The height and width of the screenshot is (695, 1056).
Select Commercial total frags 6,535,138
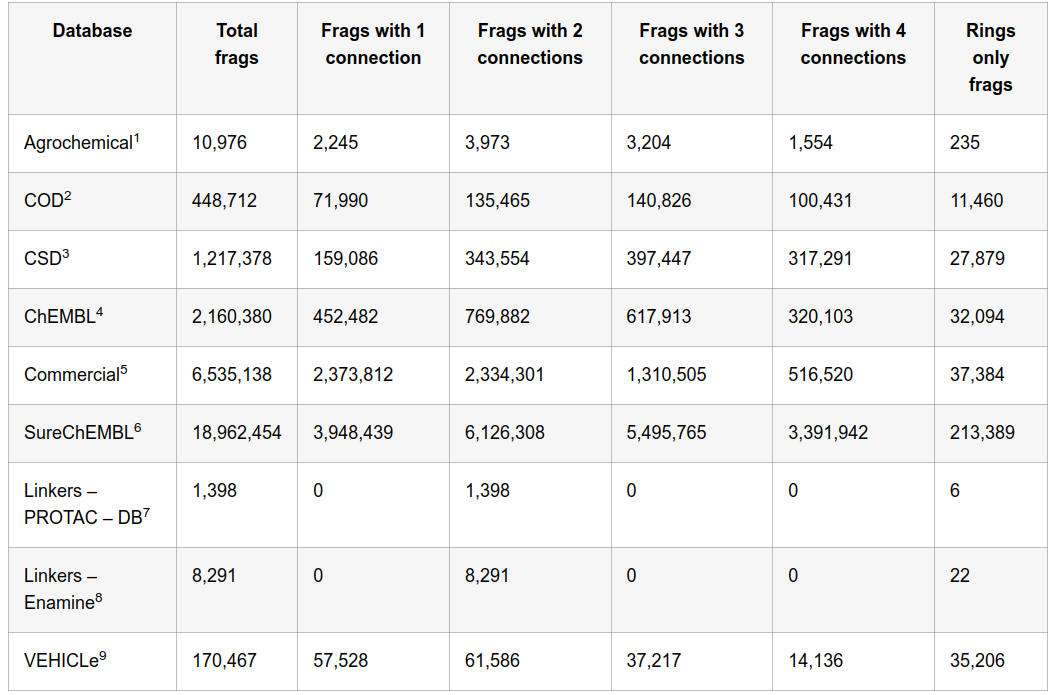(232, 374)
